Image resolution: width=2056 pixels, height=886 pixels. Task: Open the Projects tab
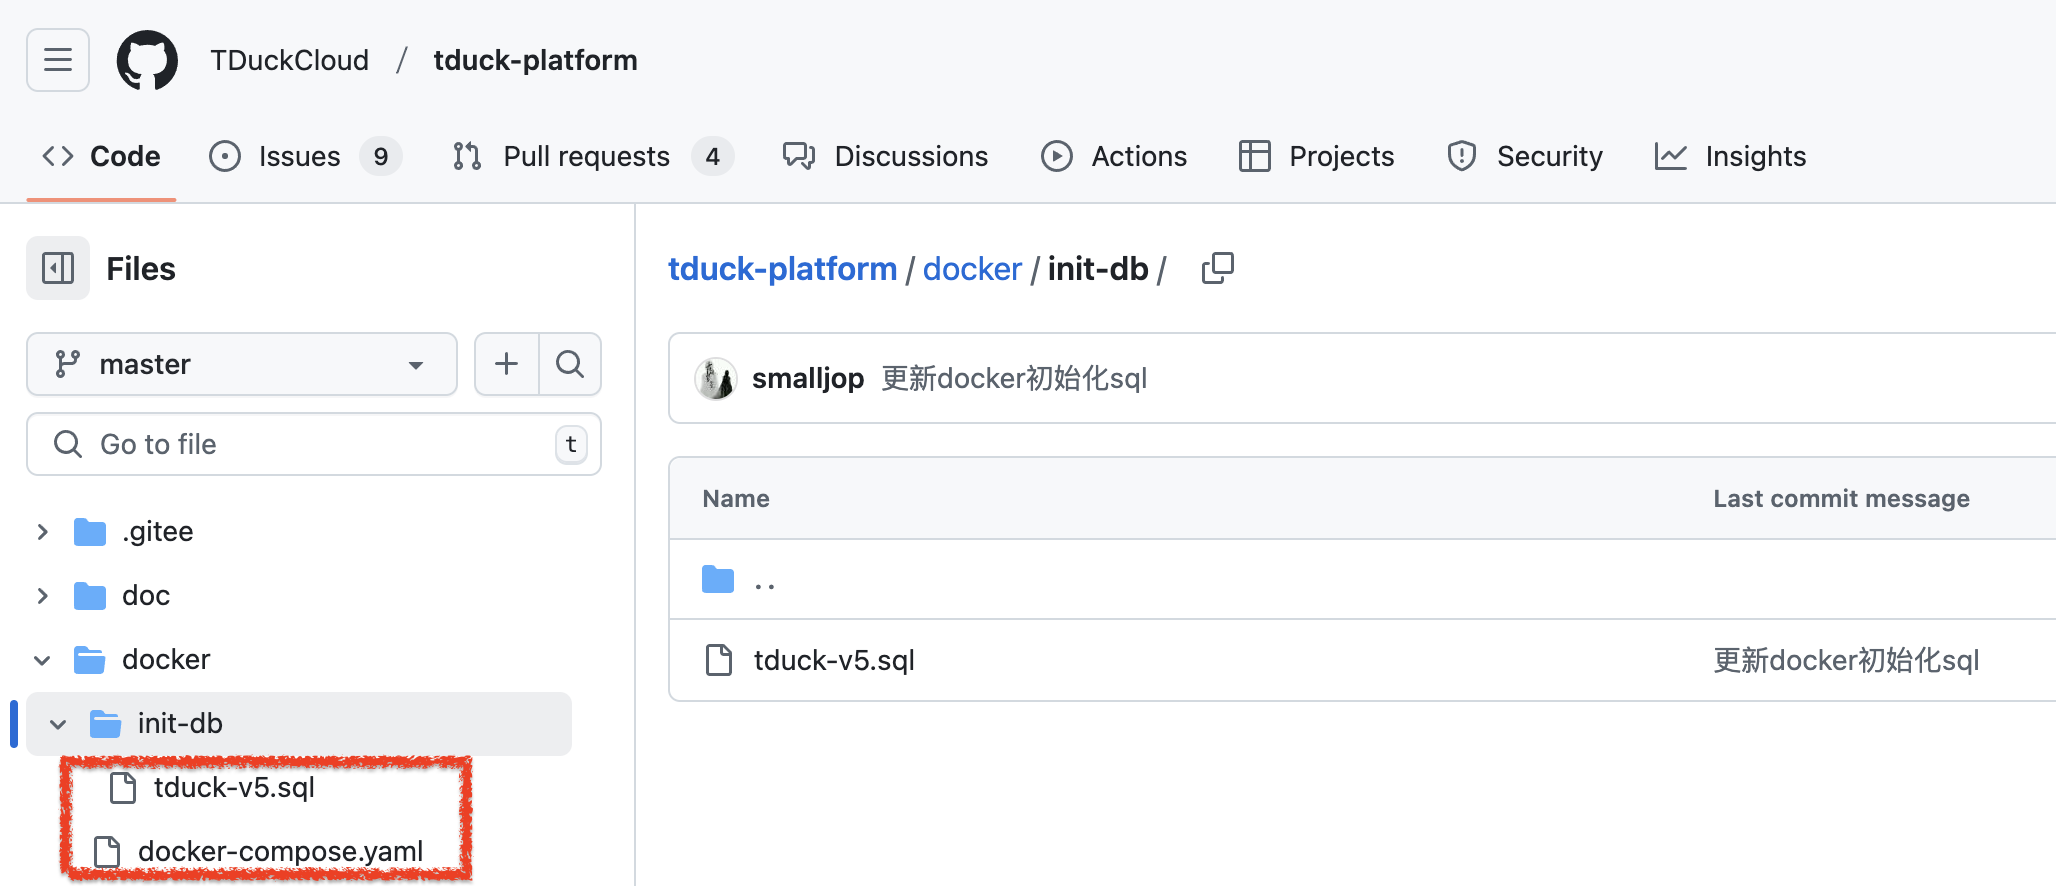1316,156
